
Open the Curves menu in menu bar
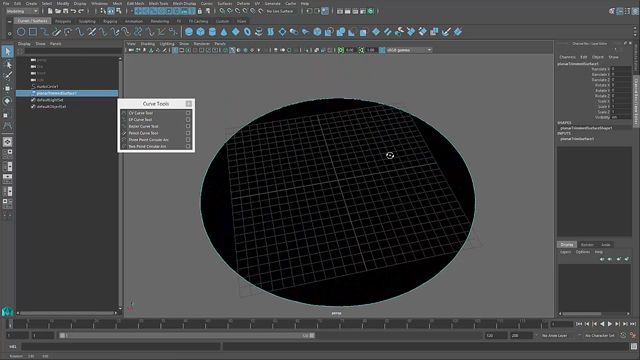pyautogui.click(x=207, y=3)
